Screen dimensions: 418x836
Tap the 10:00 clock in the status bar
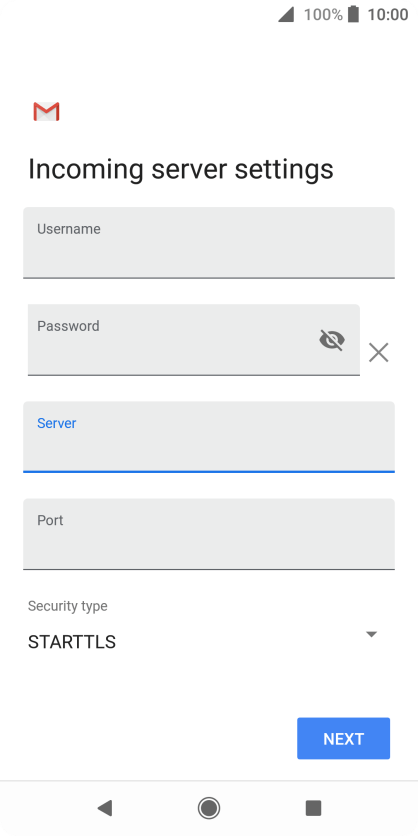tap(388, 14)
